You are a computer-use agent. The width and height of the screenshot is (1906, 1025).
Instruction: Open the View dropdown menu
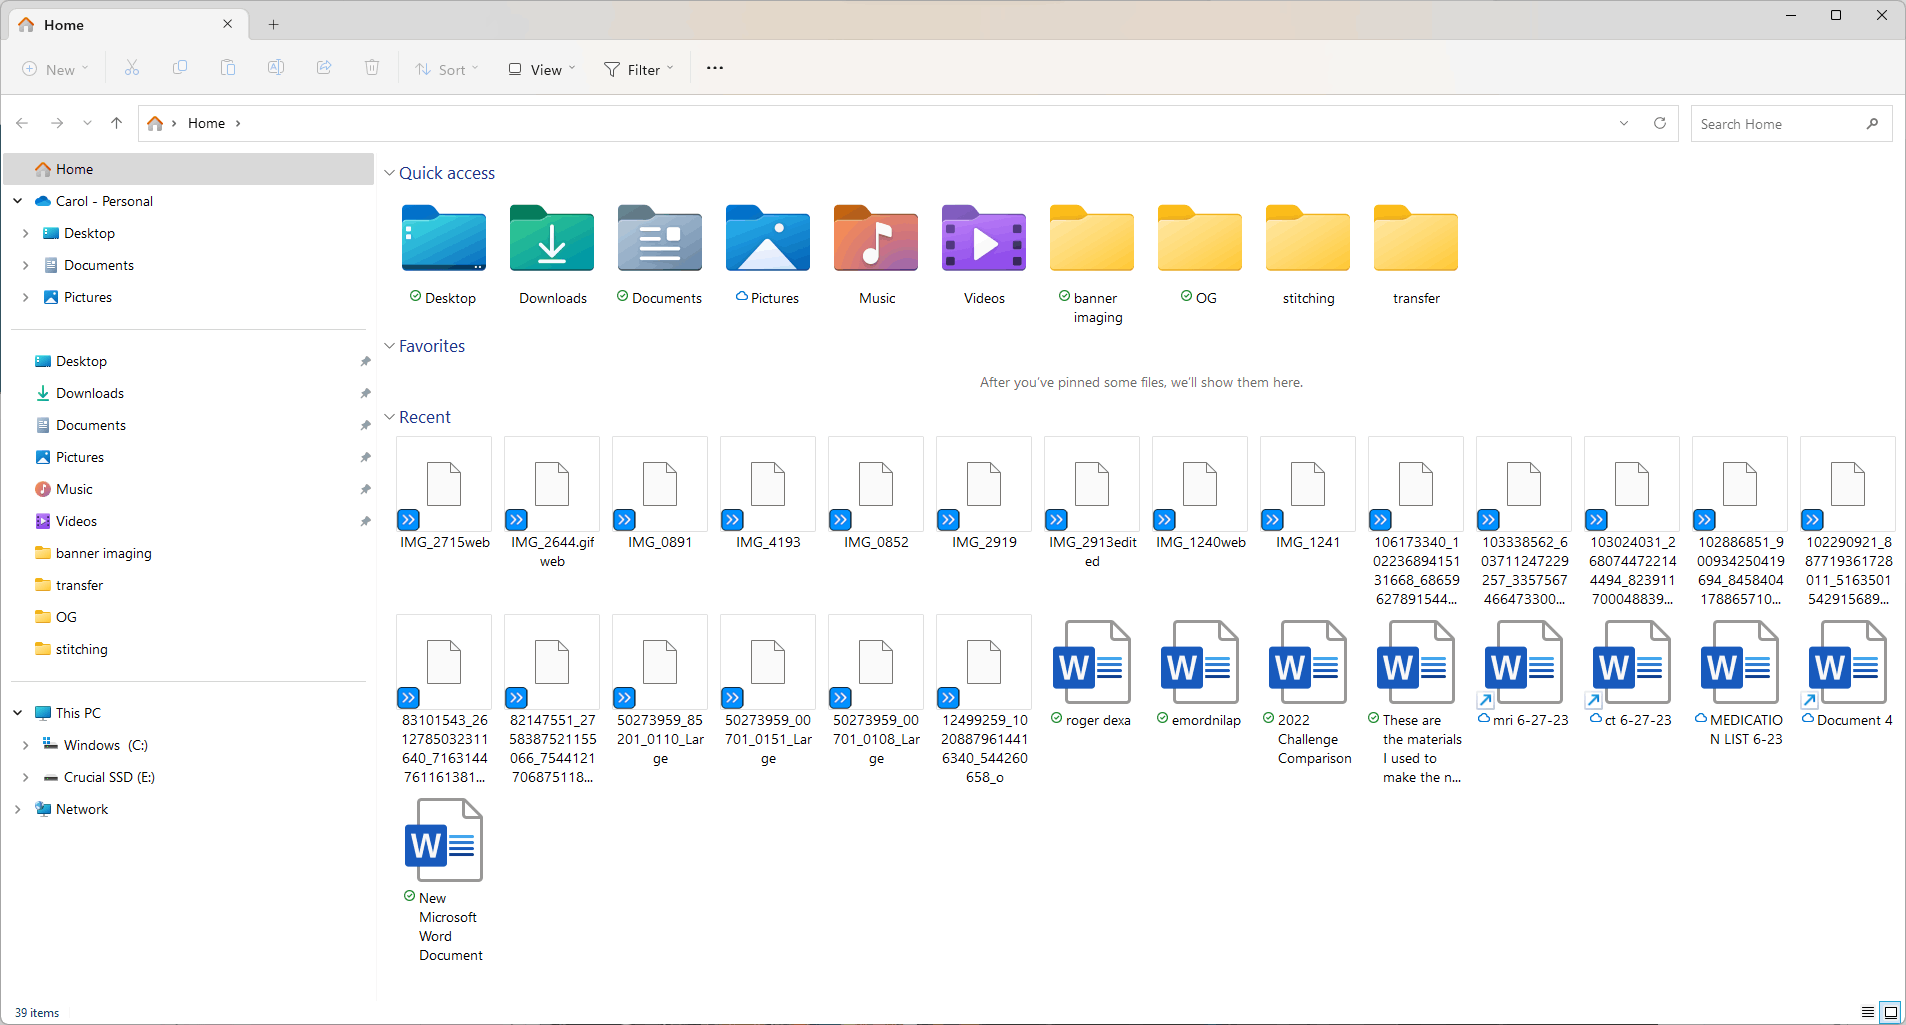[542, 69]
